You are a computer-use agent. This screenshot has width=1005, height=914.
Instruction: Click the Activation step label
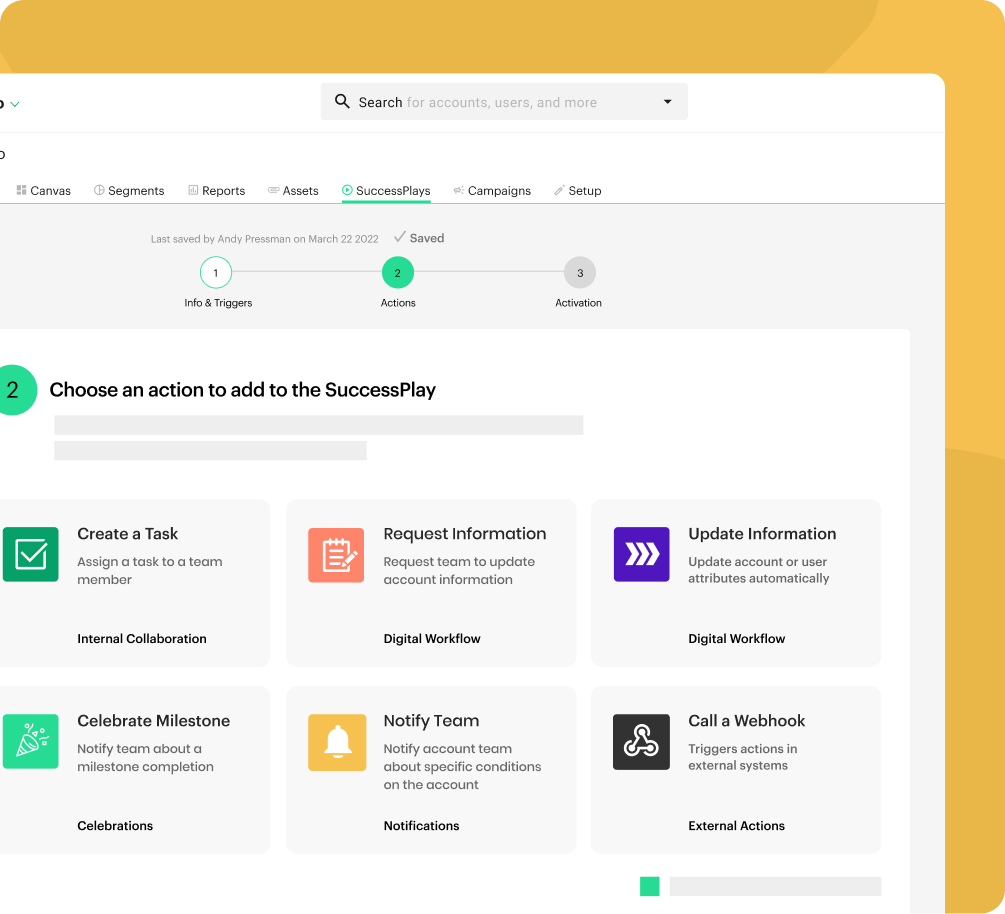click(x=578, y=303)
